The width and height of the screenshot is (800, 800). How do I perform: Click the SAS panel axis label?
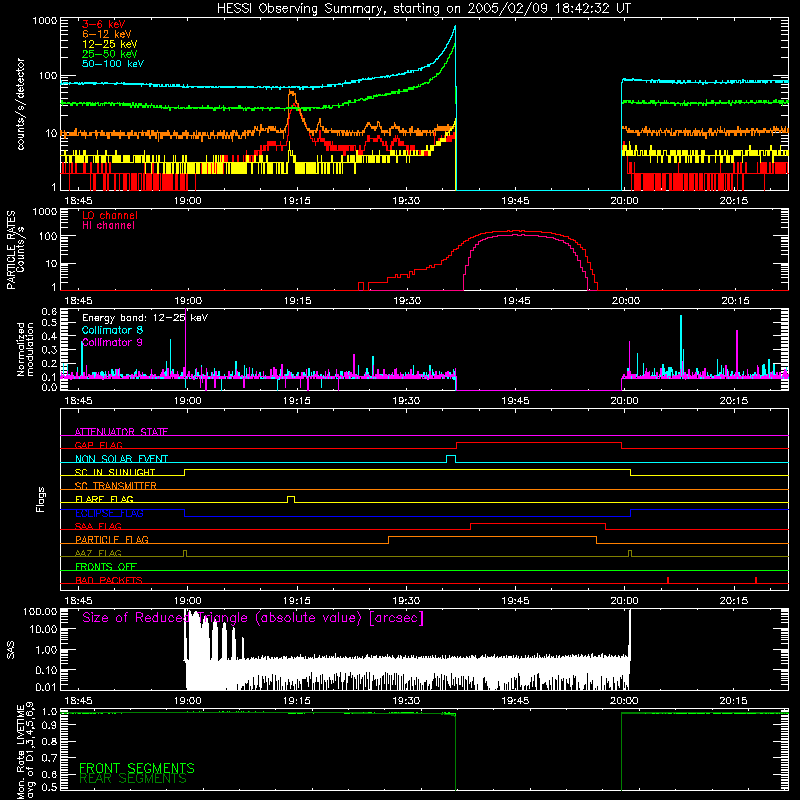(x=11, y=650)
